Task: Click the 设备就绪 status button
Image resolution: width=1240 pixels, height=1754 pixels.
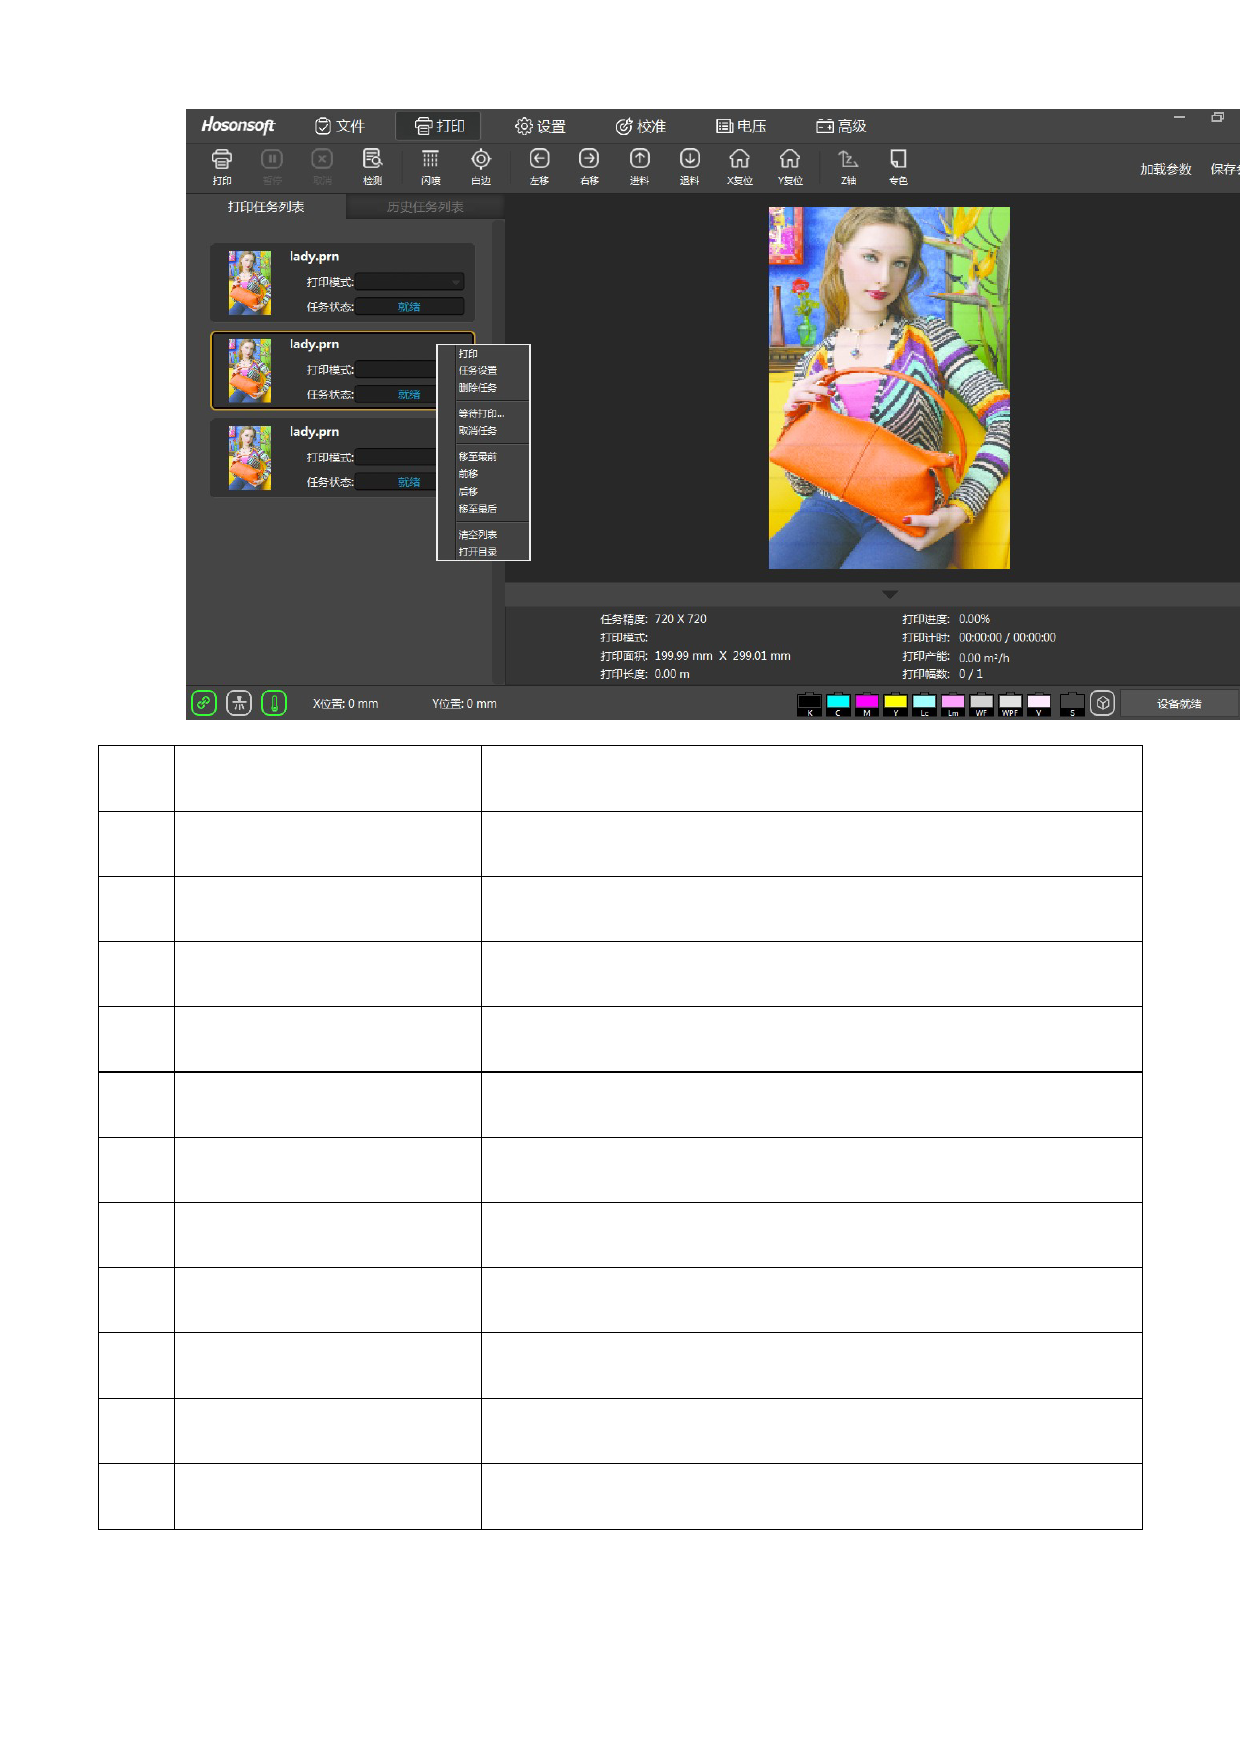Action: coord(1178,704)
